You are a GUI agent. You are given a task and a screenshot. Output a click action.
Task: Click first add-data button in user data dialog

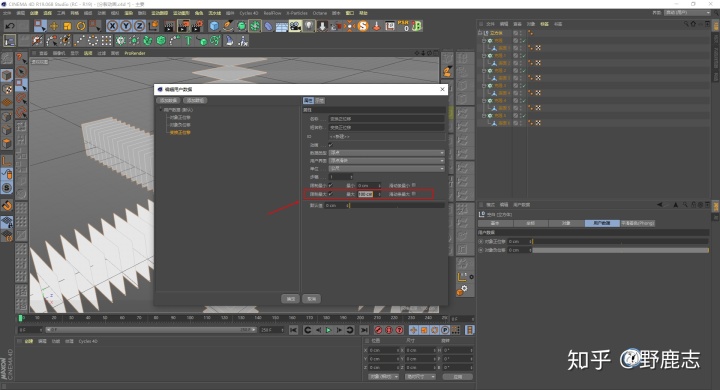pos(168,100)
